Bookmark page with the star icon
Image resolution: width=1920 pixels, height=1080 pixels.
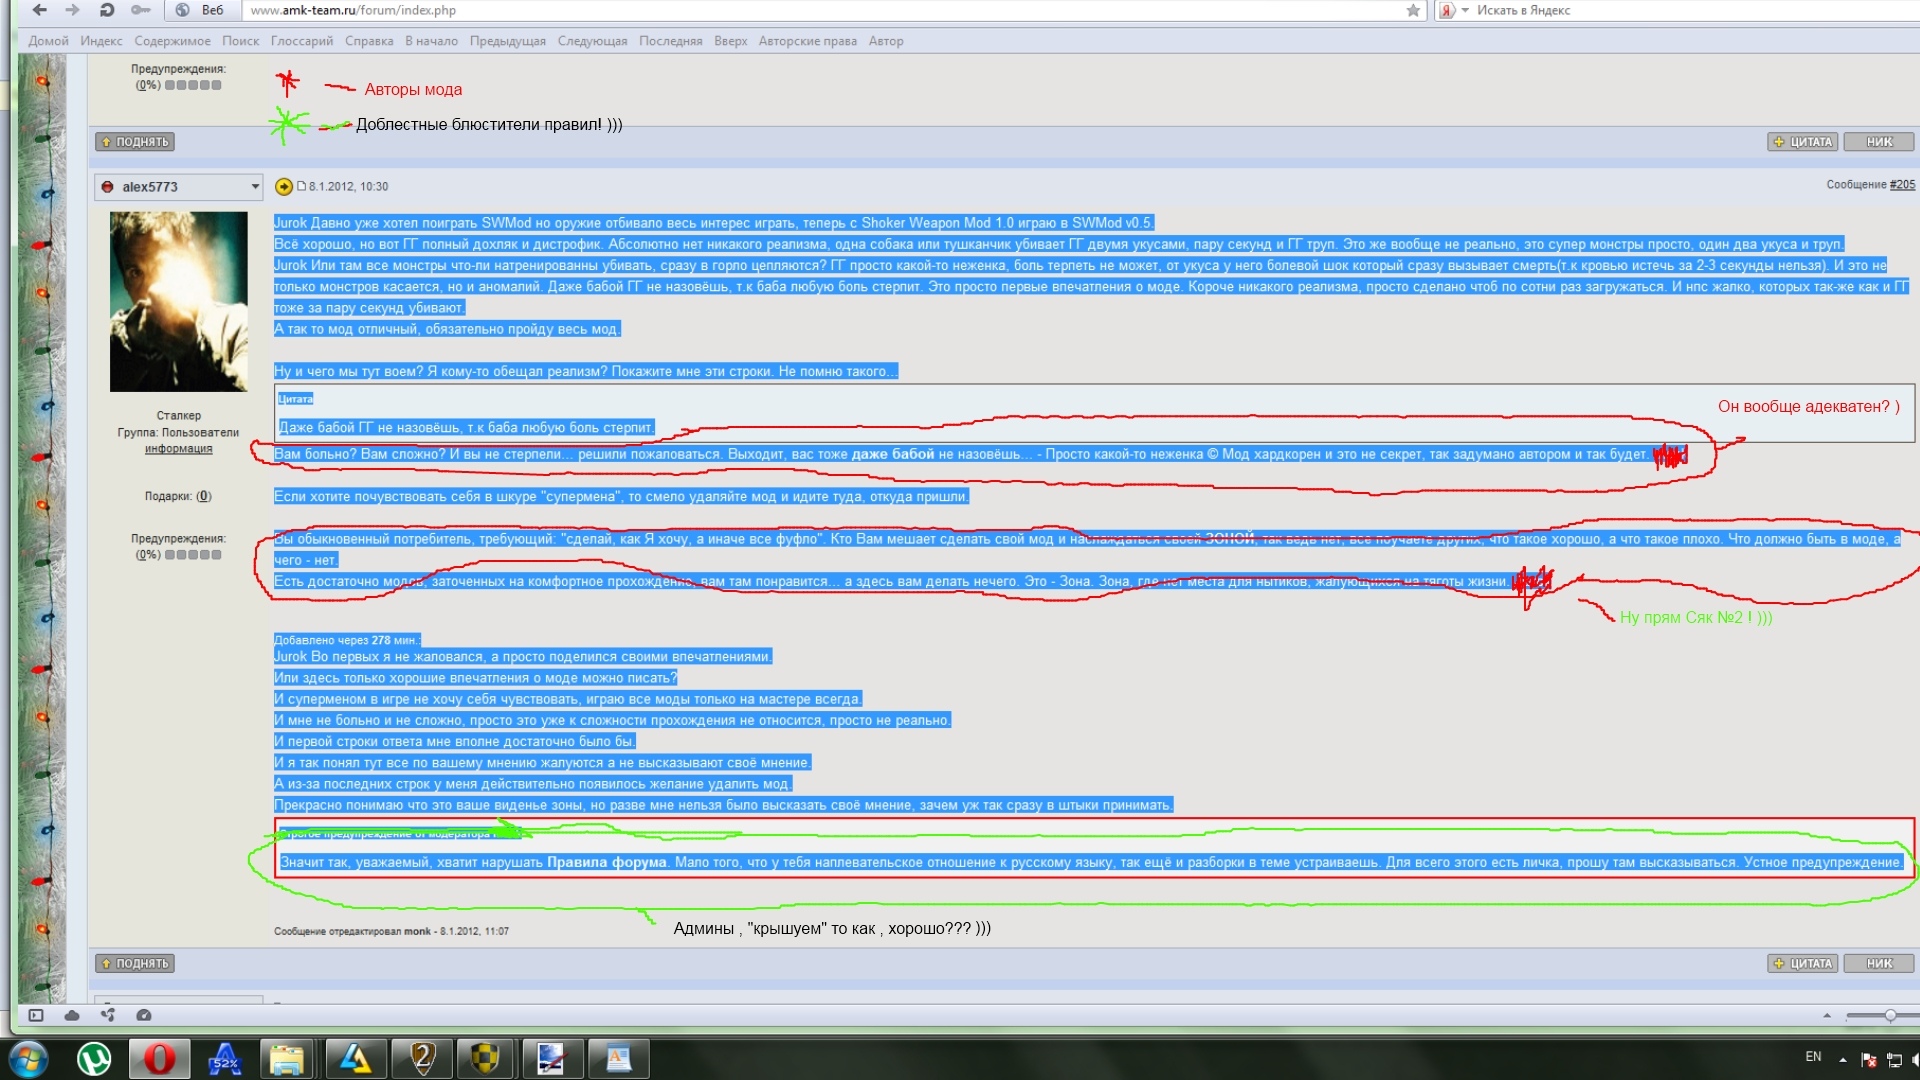1413,10
